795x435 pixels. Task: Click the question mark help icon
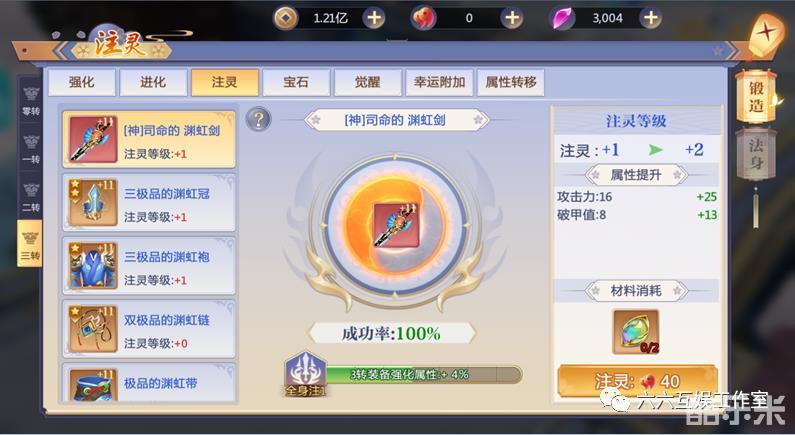coord(259,120)
